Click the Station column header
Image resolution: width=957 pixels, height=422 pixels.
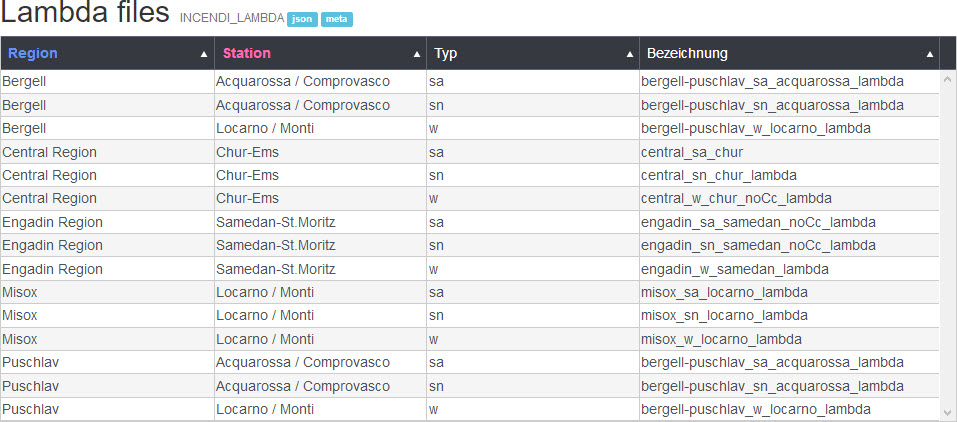pyautogui.click(x=320, y=53)
